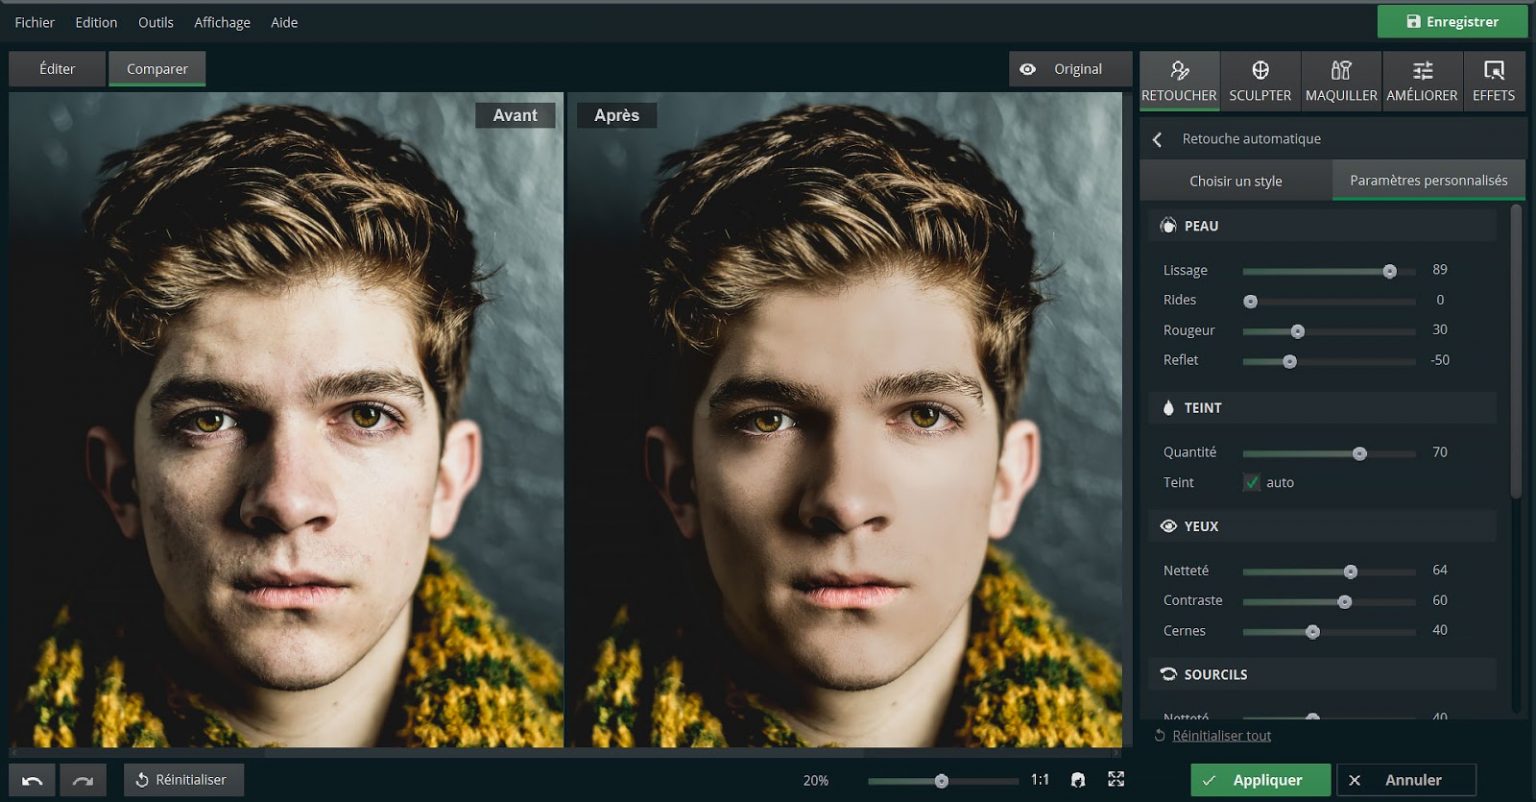Open the MAQUILLER makeup panel
Screen dimensions: 1536x802
click(x=1340, y=80)
